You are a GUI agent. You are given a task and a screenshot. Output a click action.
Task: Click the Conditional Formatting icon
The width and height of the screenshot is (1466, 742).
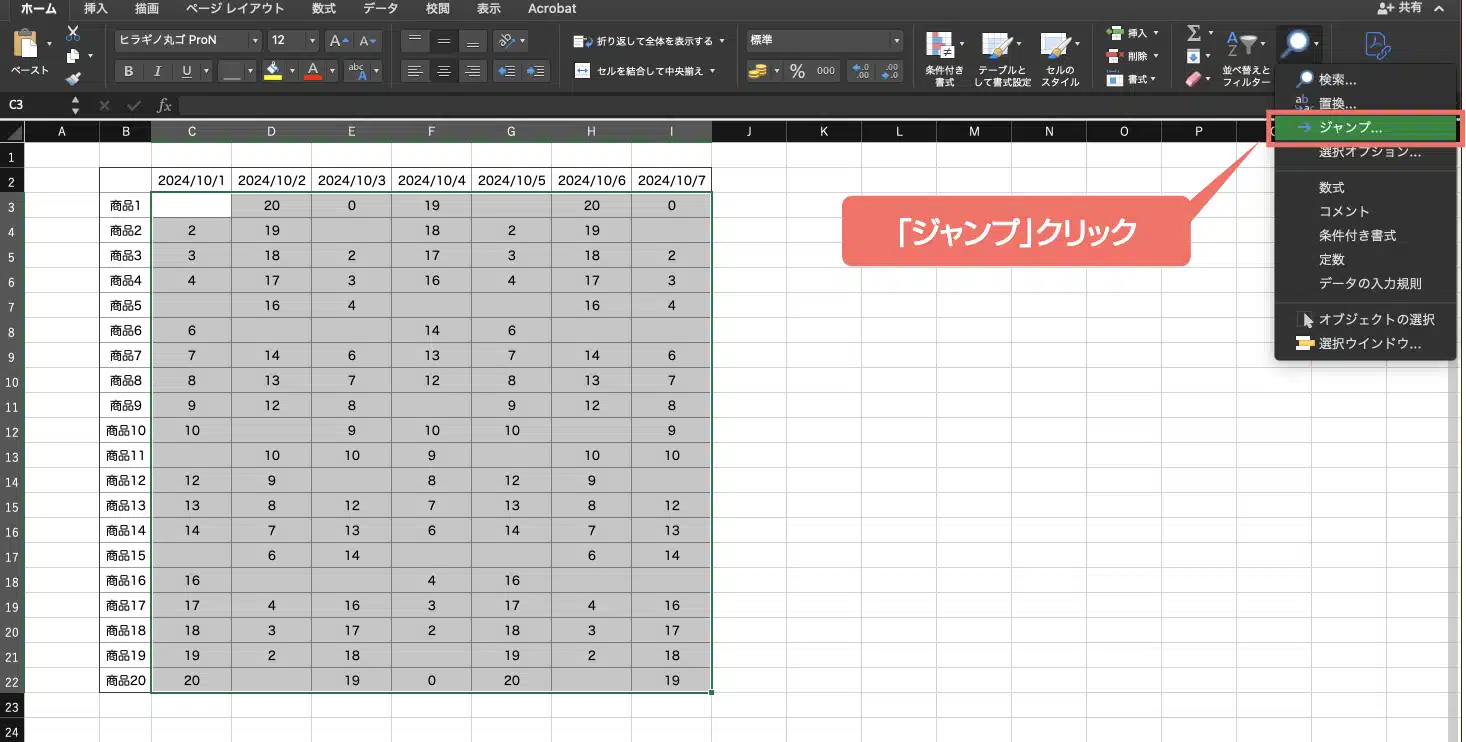pyautogui.click(x=939, y=46)
